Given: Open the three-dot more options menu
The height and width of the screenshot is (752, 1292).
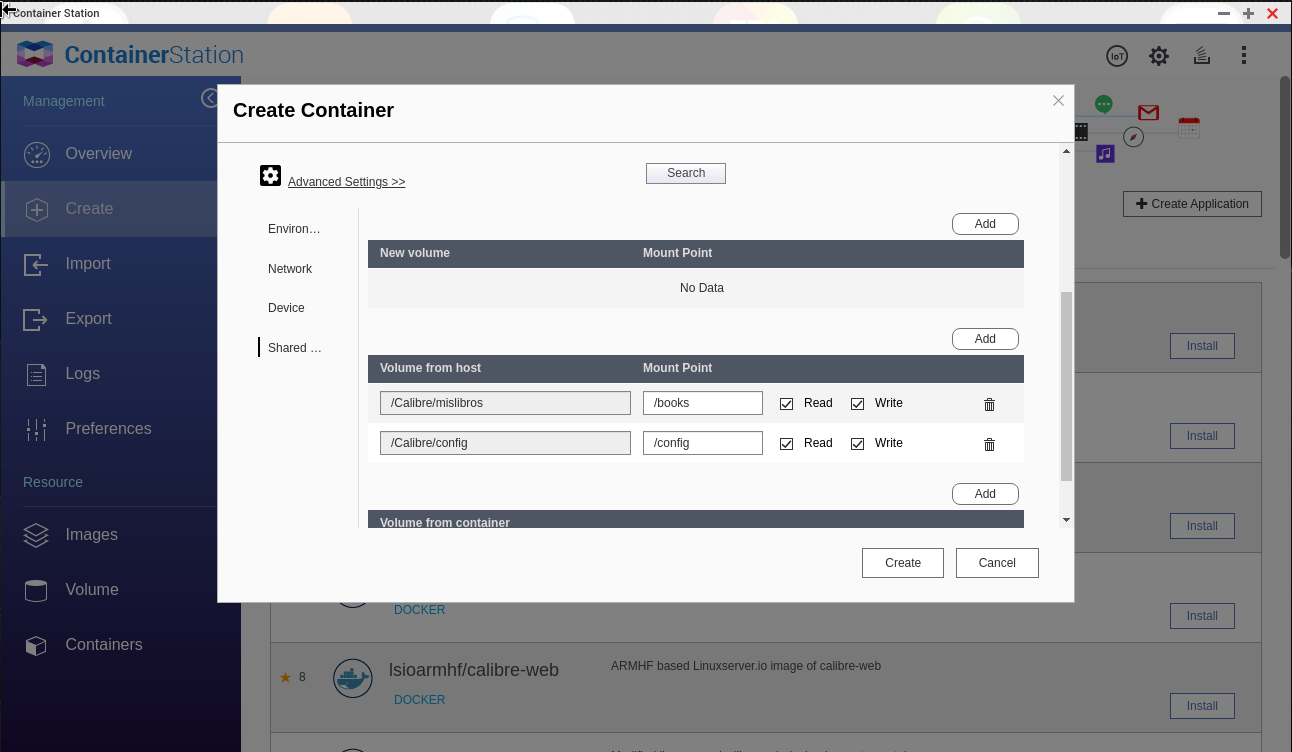Looking at the screenshot, I should tap(1244, 56).
